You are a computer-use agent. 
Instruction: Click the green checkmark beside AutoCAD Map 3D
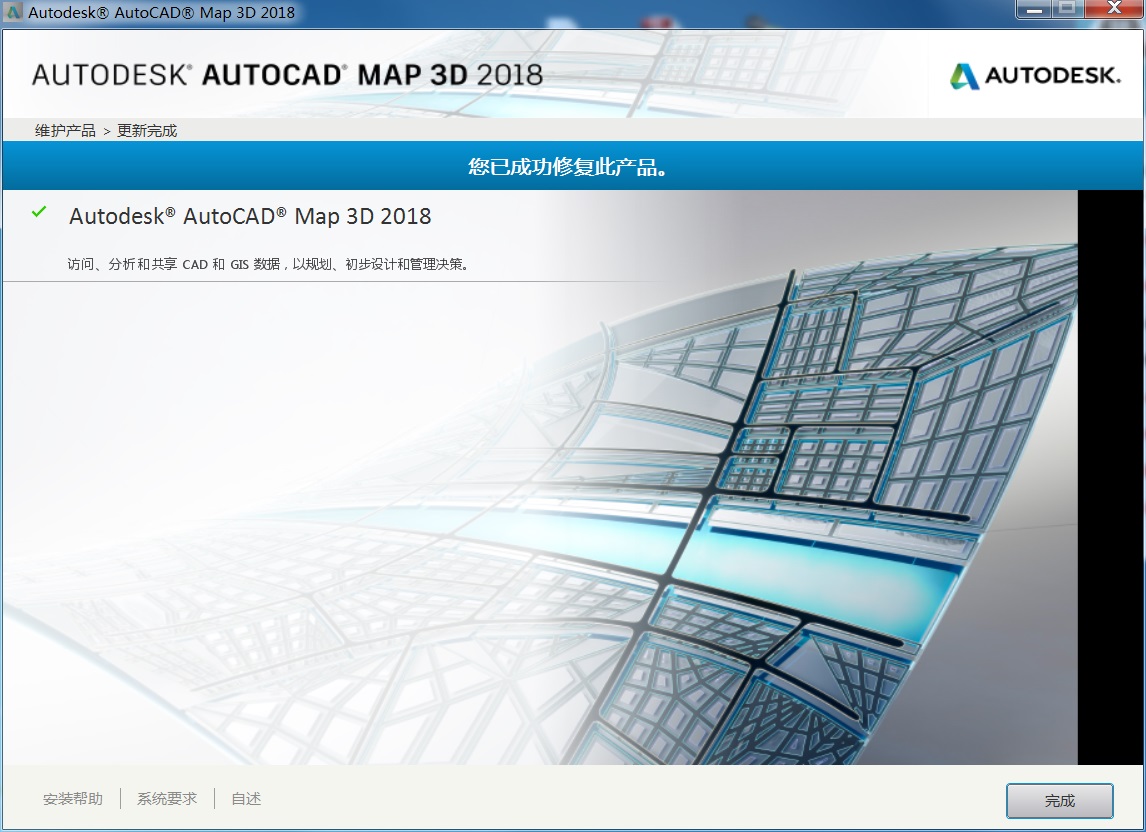click(39, 212)
